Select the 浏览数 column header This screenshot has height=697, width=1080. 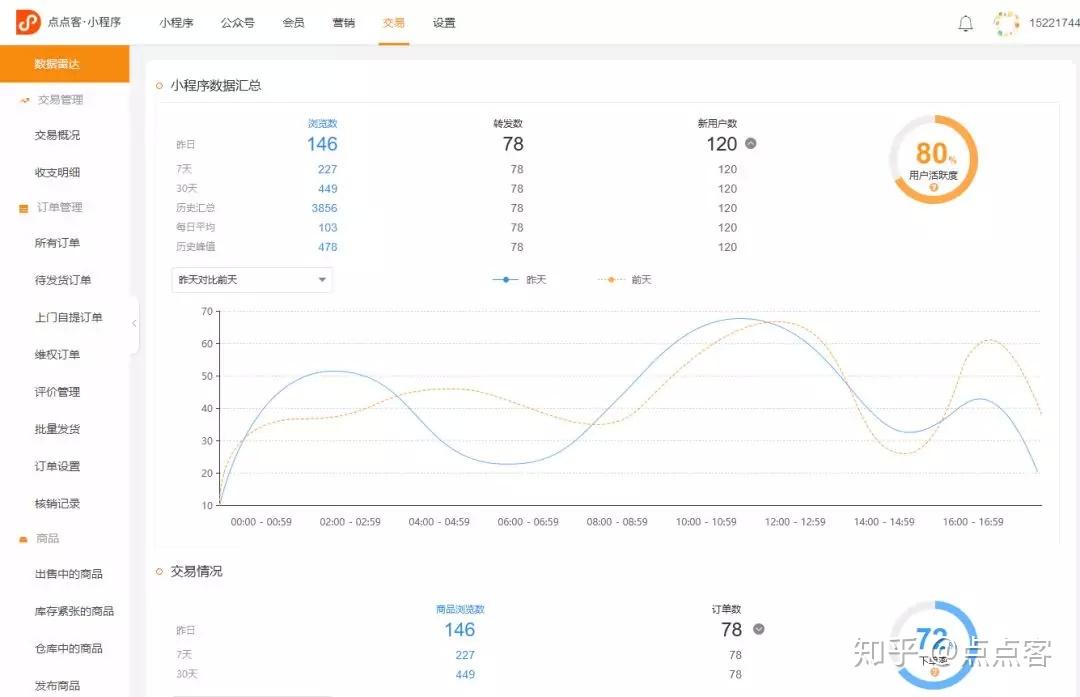(x=322, y=123)
